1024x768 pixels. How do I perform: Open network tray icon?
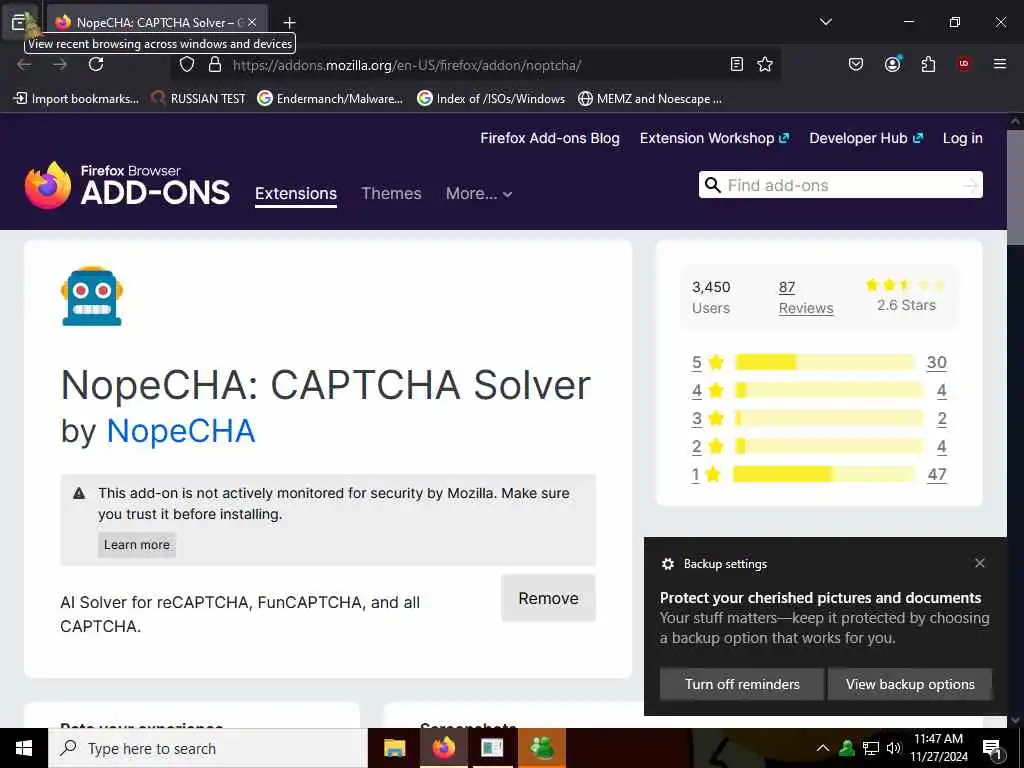[x=871, y=748]
